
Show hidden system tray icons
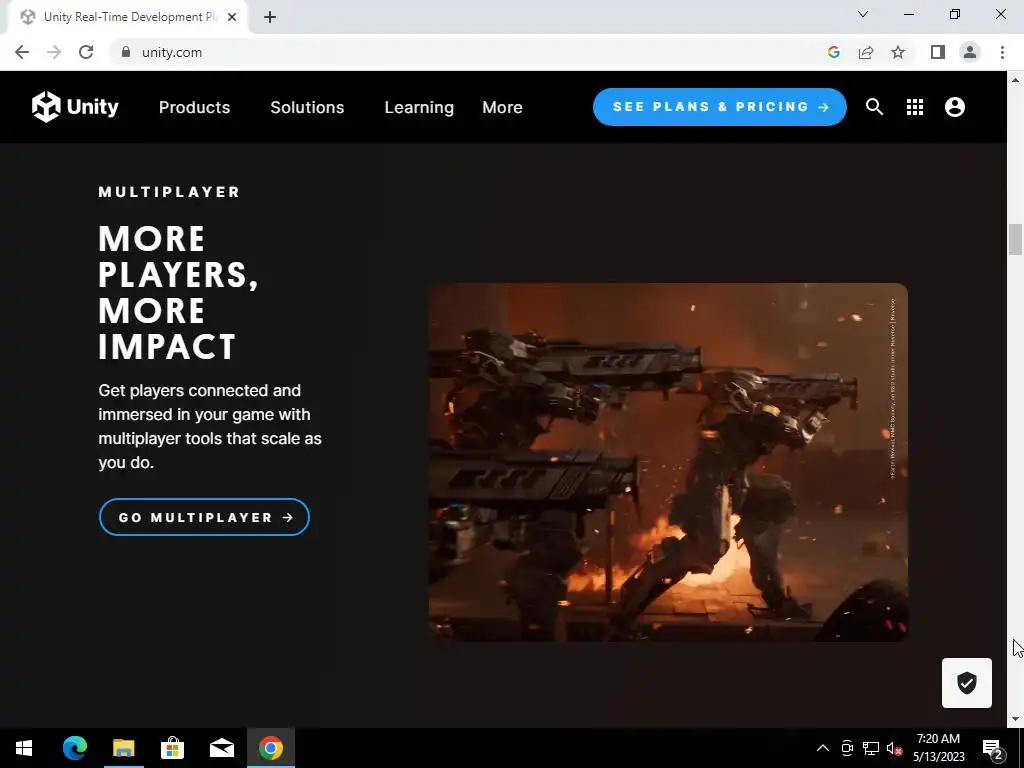(823, 748)
